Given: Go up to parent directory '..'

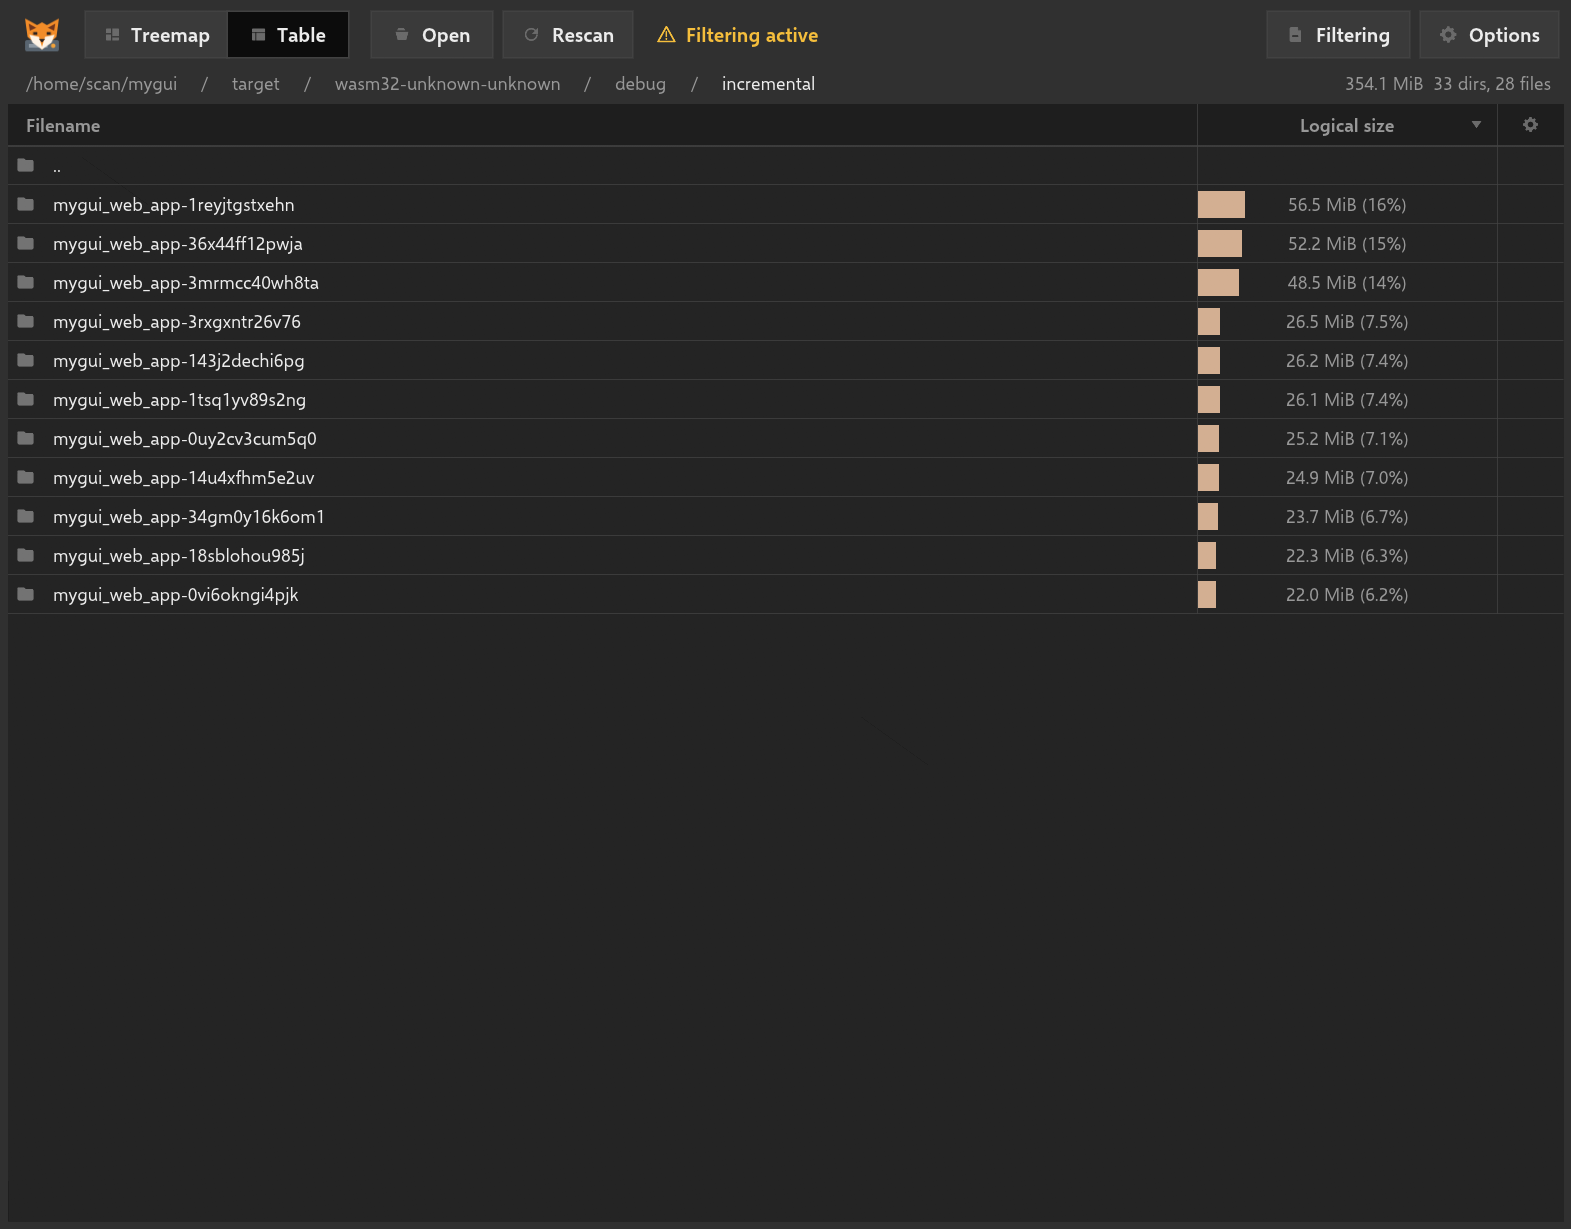Looking at the screenshot, I should 57,166.
